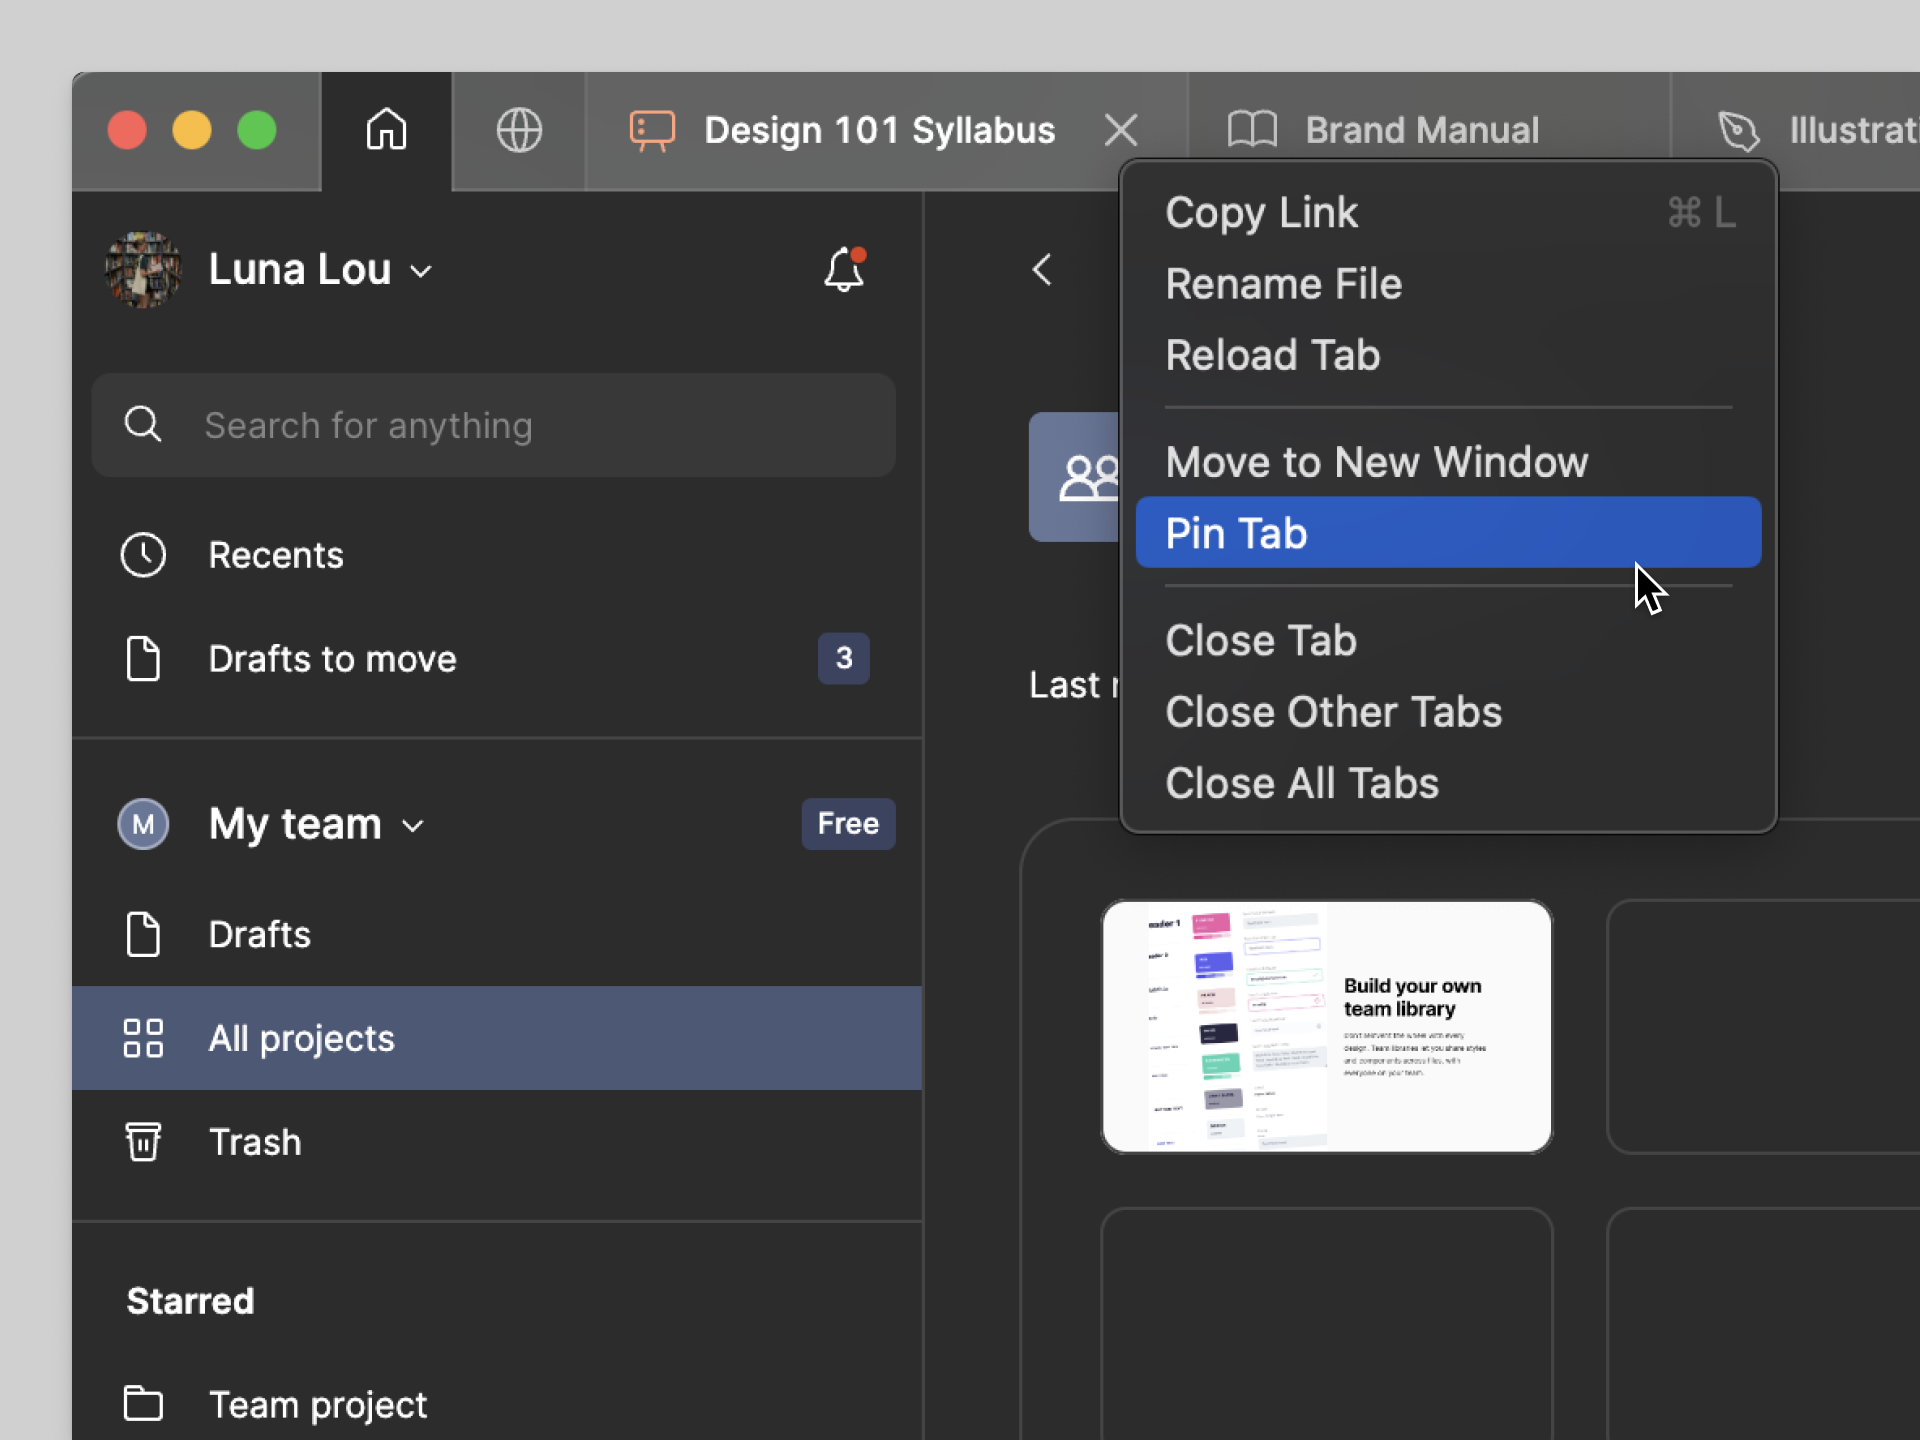Expand the My team dropdown chevron
1920x1440 pixels.
click(413, 826)
